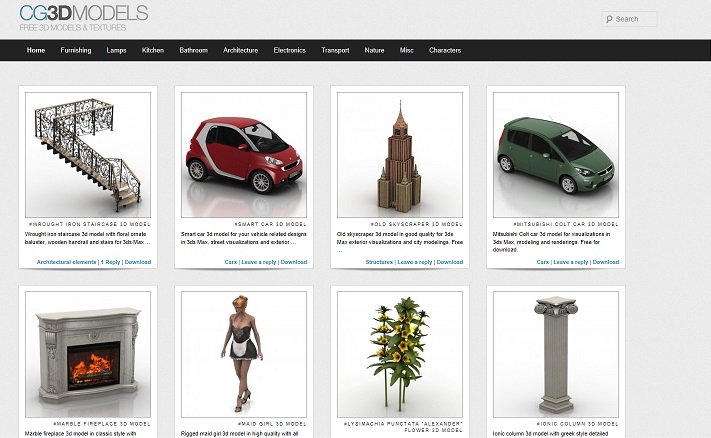Screen dimensions: 711x438
Task: Click the Smart Car 3D Model title
Action: 270,224
